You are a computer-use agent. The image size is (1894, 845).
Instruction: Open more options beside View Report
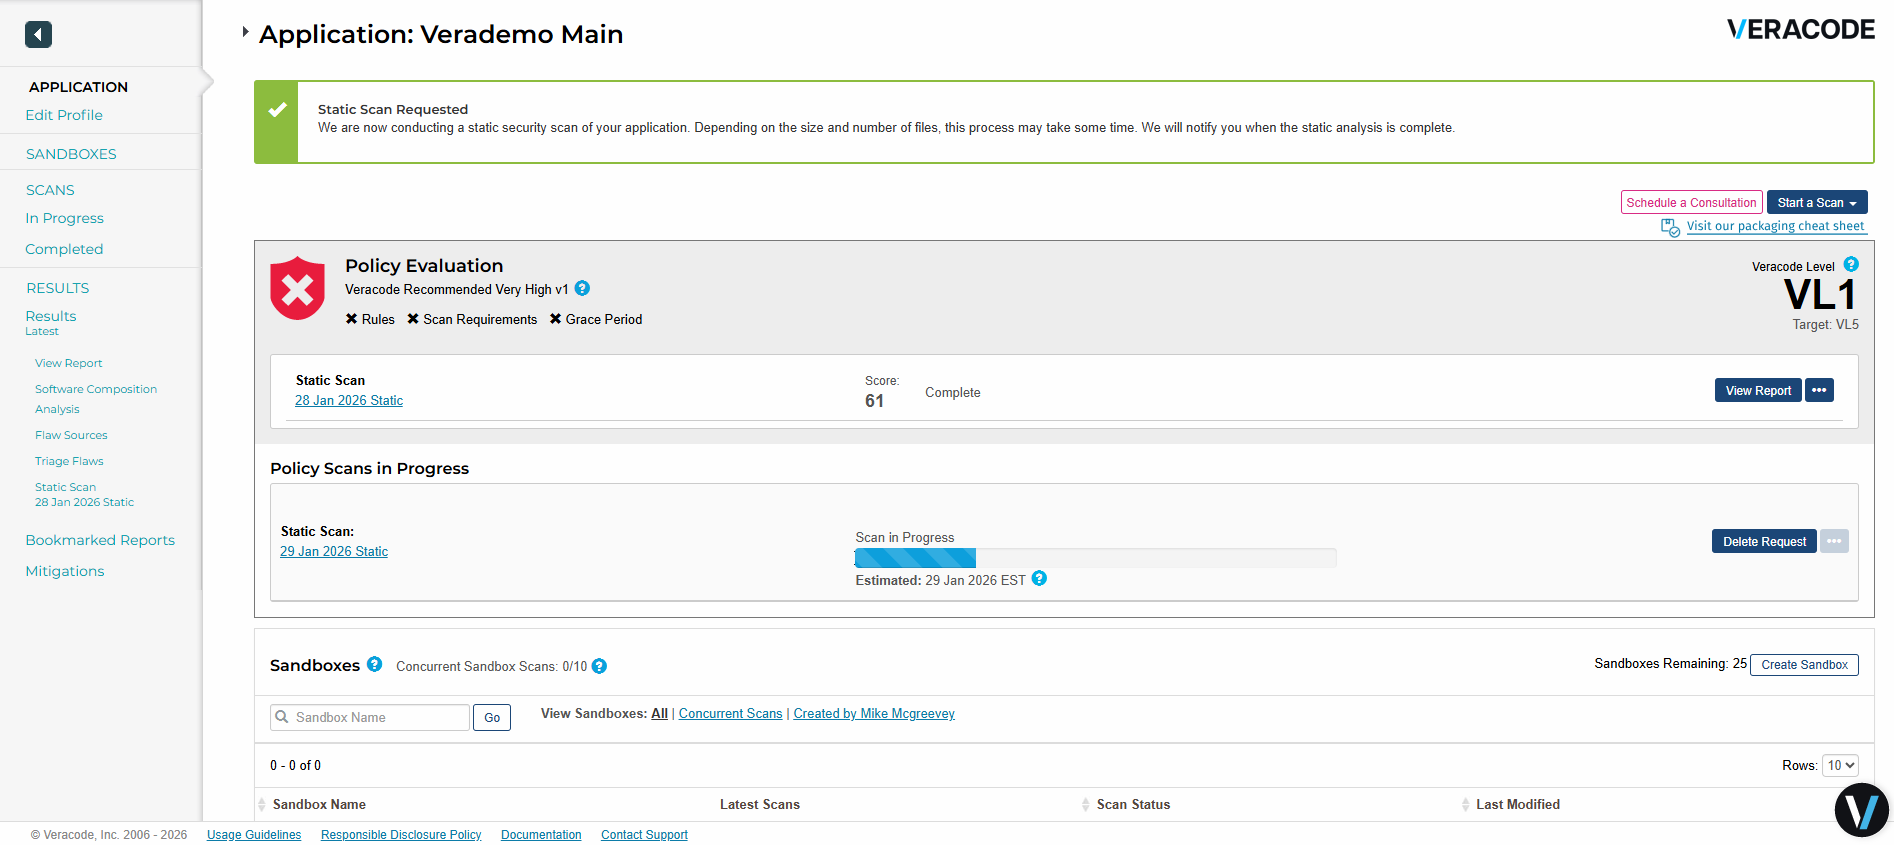click(1819, 391)
